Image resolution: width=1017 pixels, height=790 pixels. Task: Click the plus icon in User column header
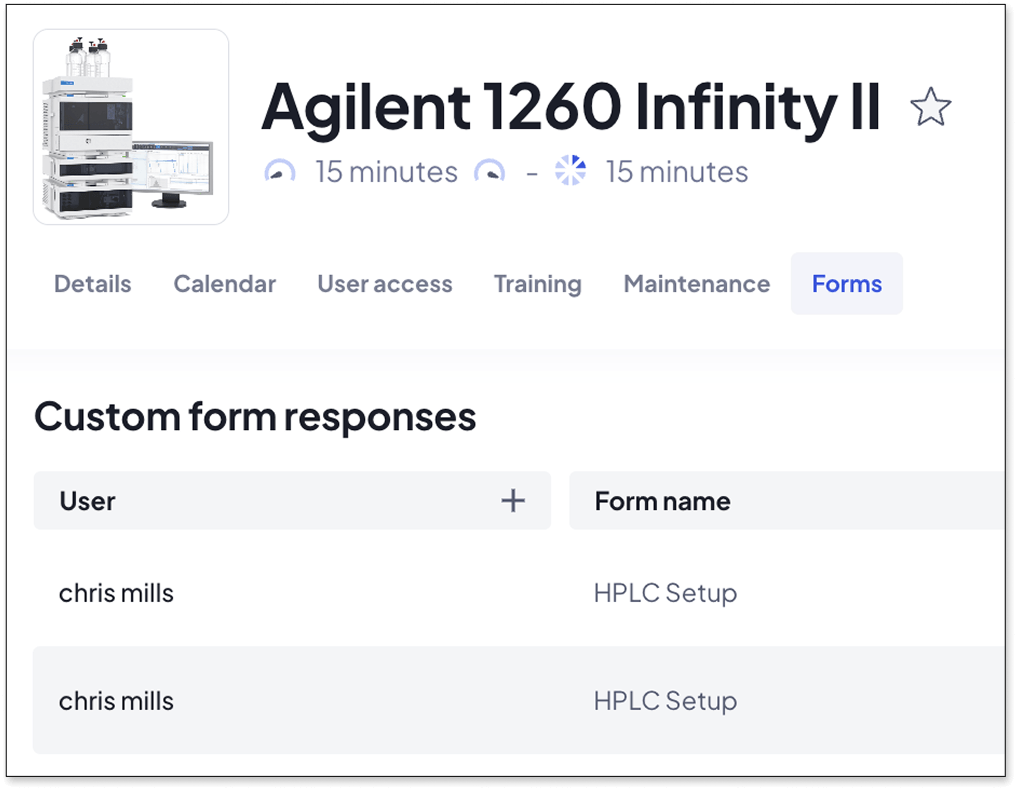pyautogui.click(x=512, y=501)
